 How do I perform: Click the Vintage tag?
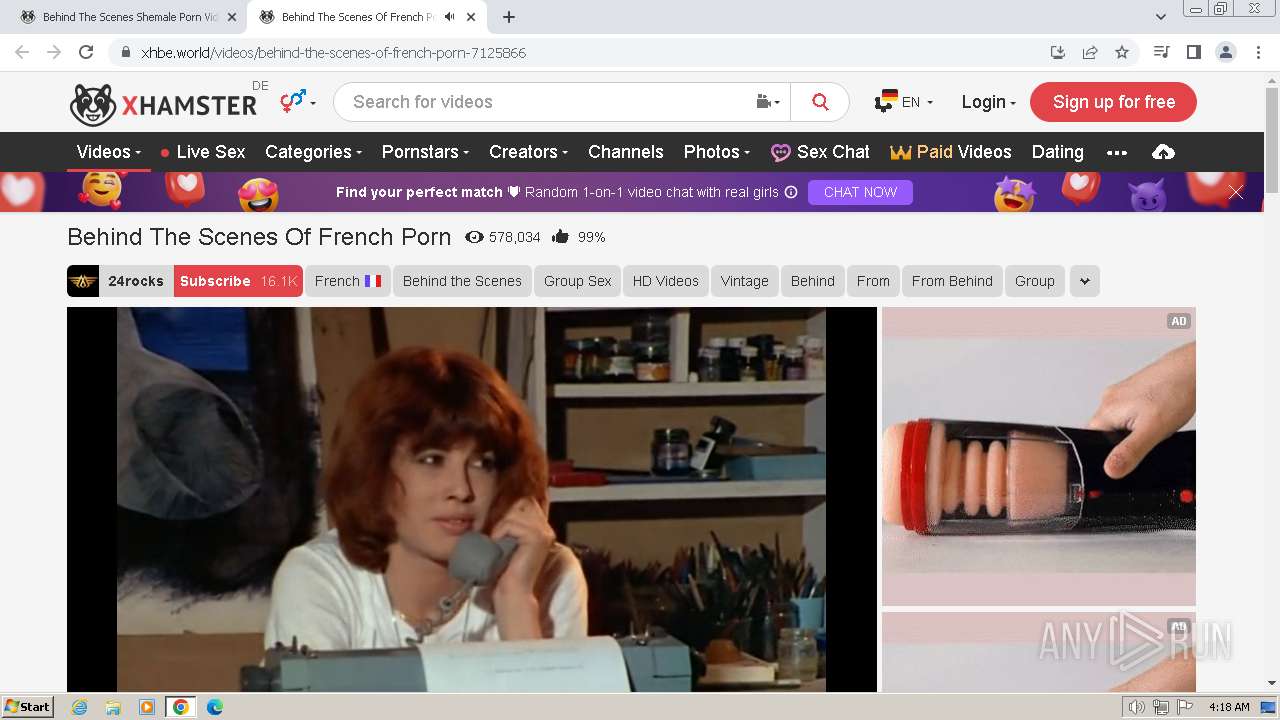tap(744, 281)
